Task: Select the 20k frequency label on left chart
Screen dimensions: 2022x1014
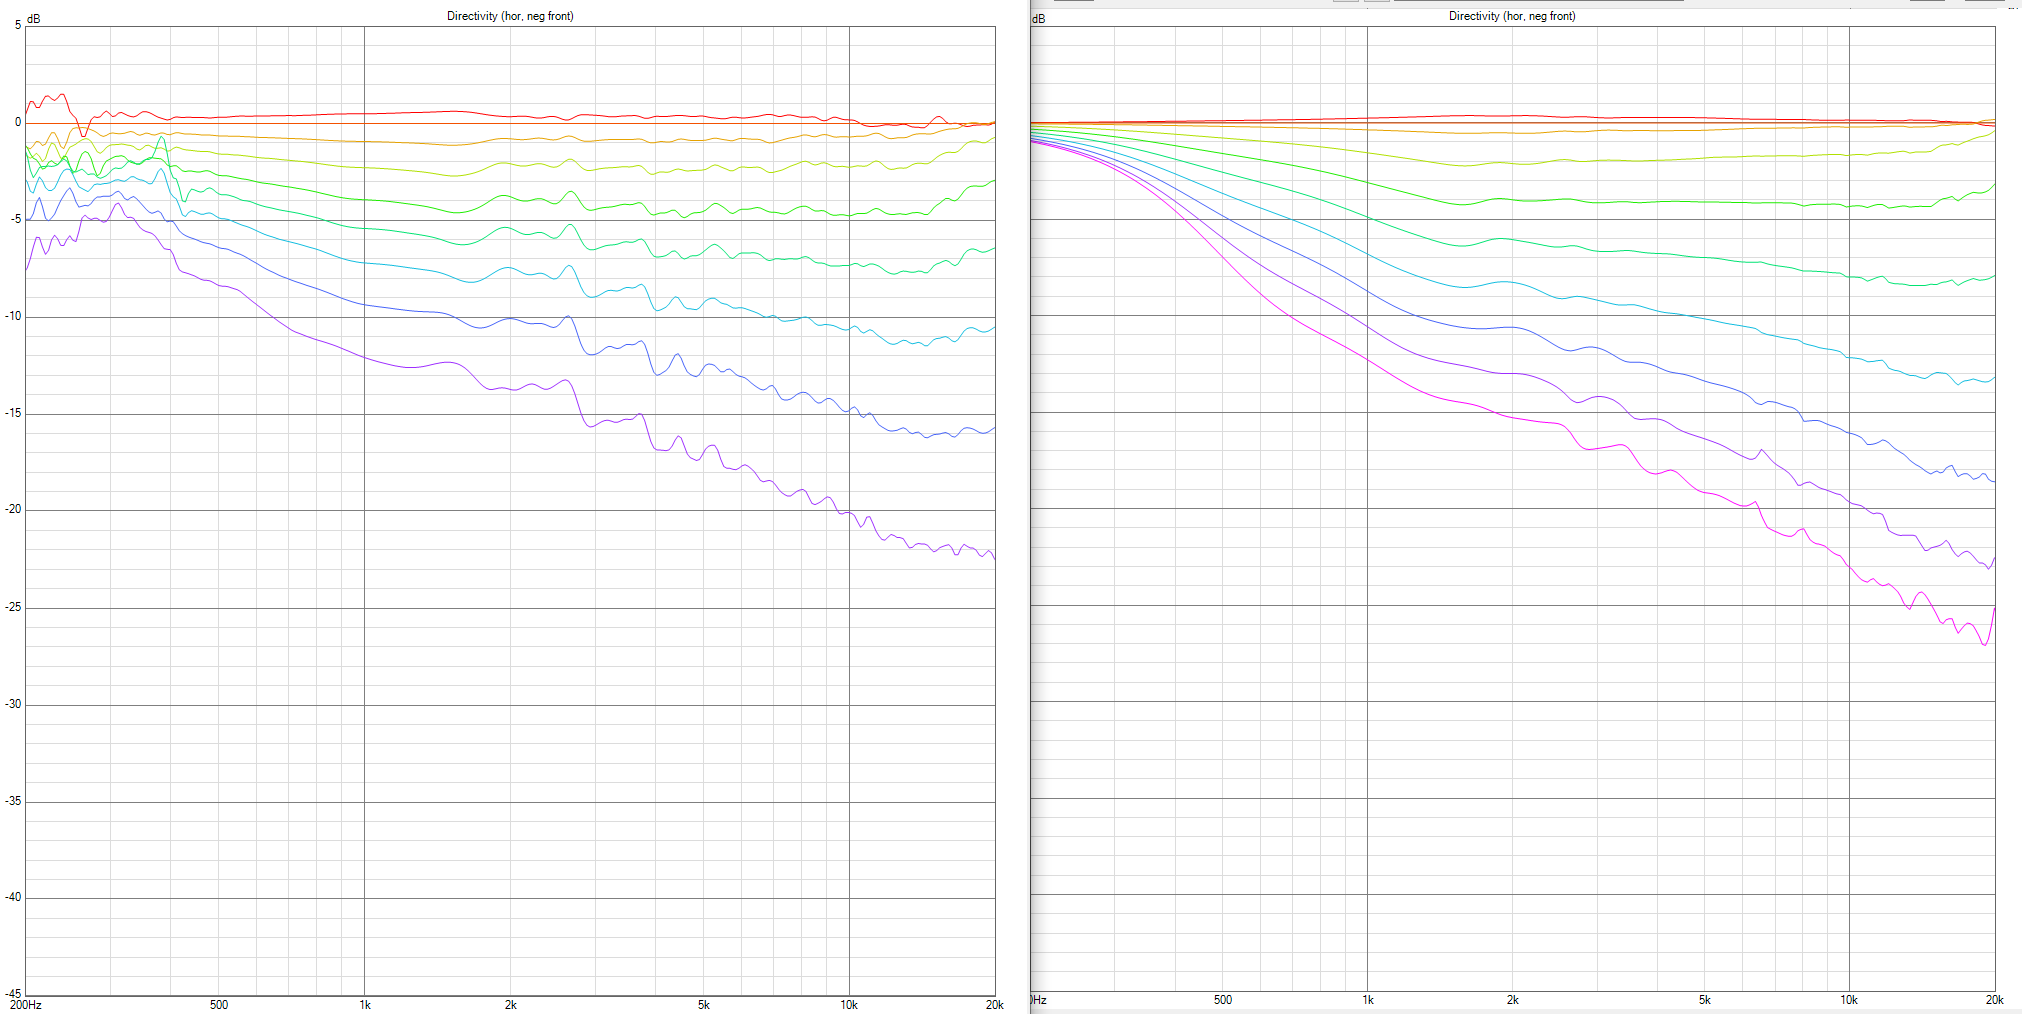Action: point(994,1005)
